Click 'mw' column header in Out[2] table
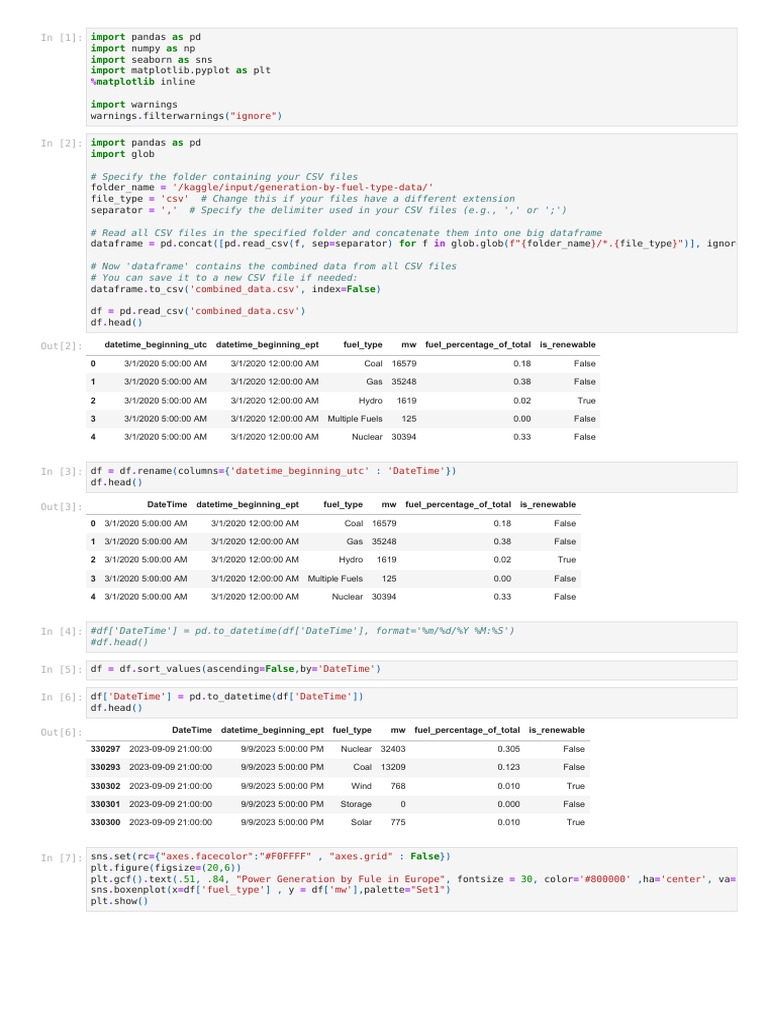This screenshot has width=768, height=1024. coord(409,345)
